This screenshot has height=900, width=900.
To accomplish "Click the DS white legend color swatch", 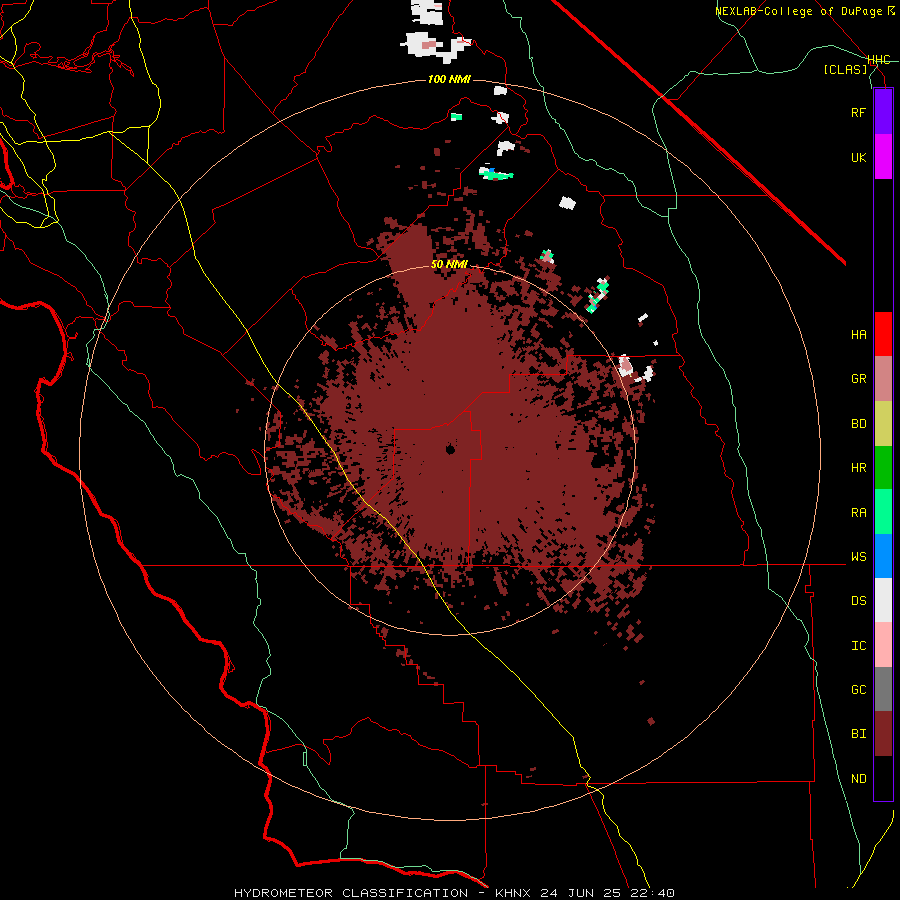I will tap(883, 600).
